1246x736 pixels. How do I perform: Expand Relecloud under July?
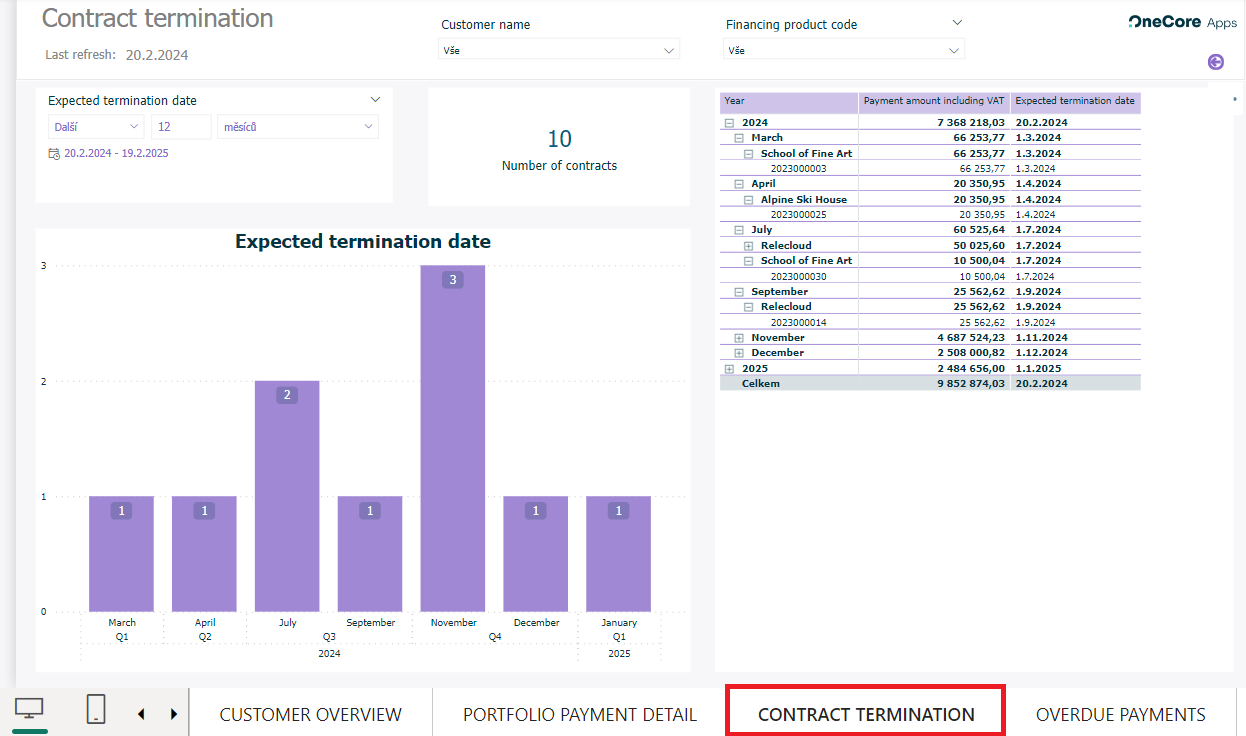pos(748,246)
